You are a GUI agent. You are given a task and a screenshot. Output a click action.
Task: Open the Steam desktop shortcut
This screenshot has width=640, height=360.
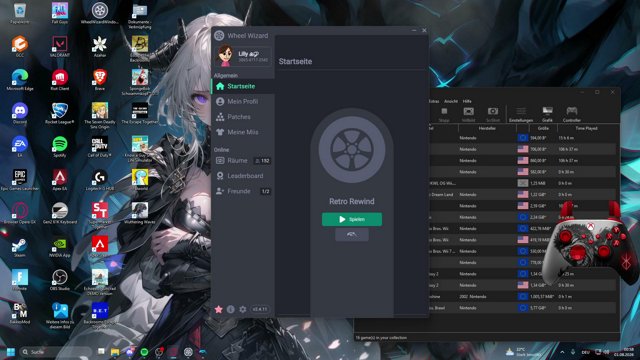[20, 247]
